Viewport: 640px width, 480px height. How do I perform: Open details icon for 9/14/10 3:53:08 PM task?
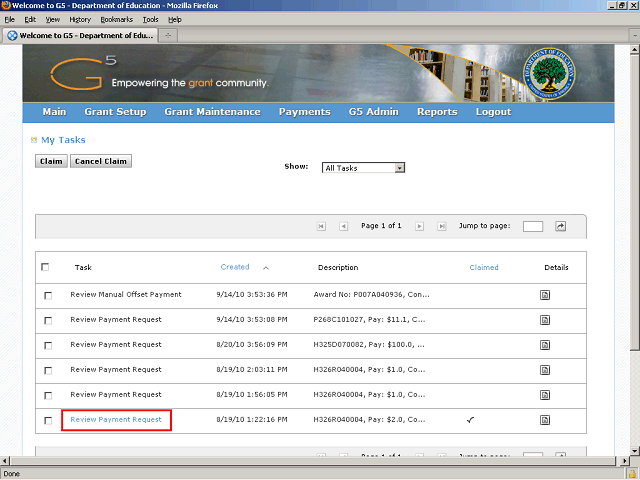pos(545,320)
